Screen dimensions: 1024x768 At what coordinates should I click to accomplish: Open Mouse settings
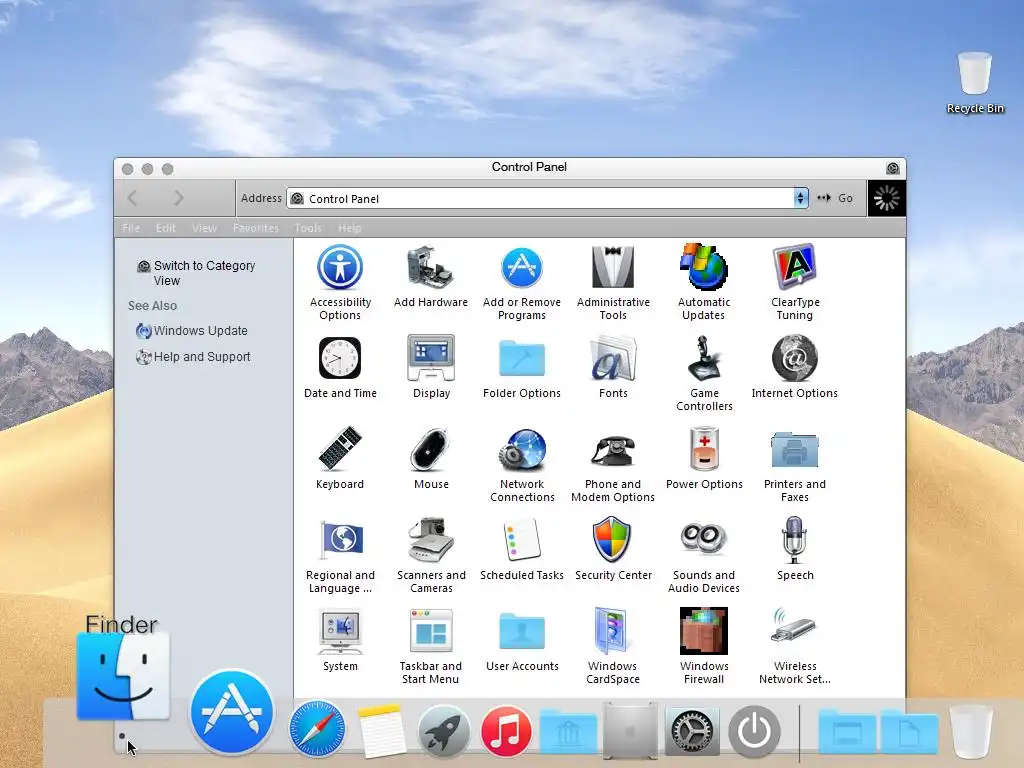pyautogui.click(x=431, y=457)
